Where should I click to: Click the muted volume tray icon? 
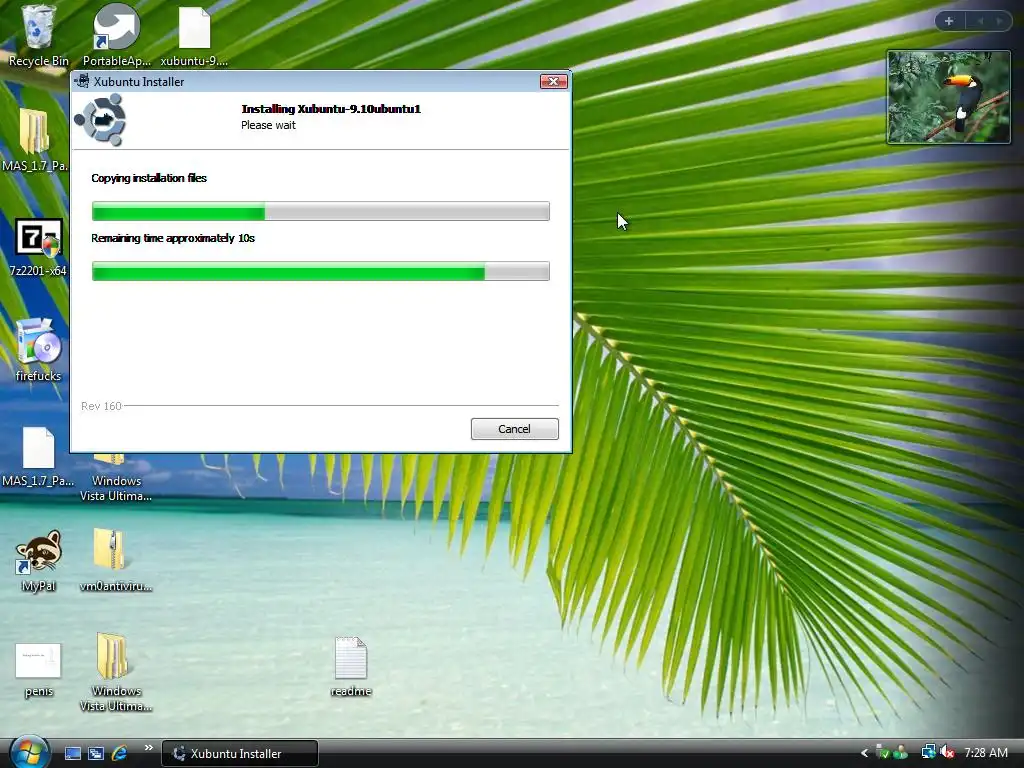(x=946, y=752)
